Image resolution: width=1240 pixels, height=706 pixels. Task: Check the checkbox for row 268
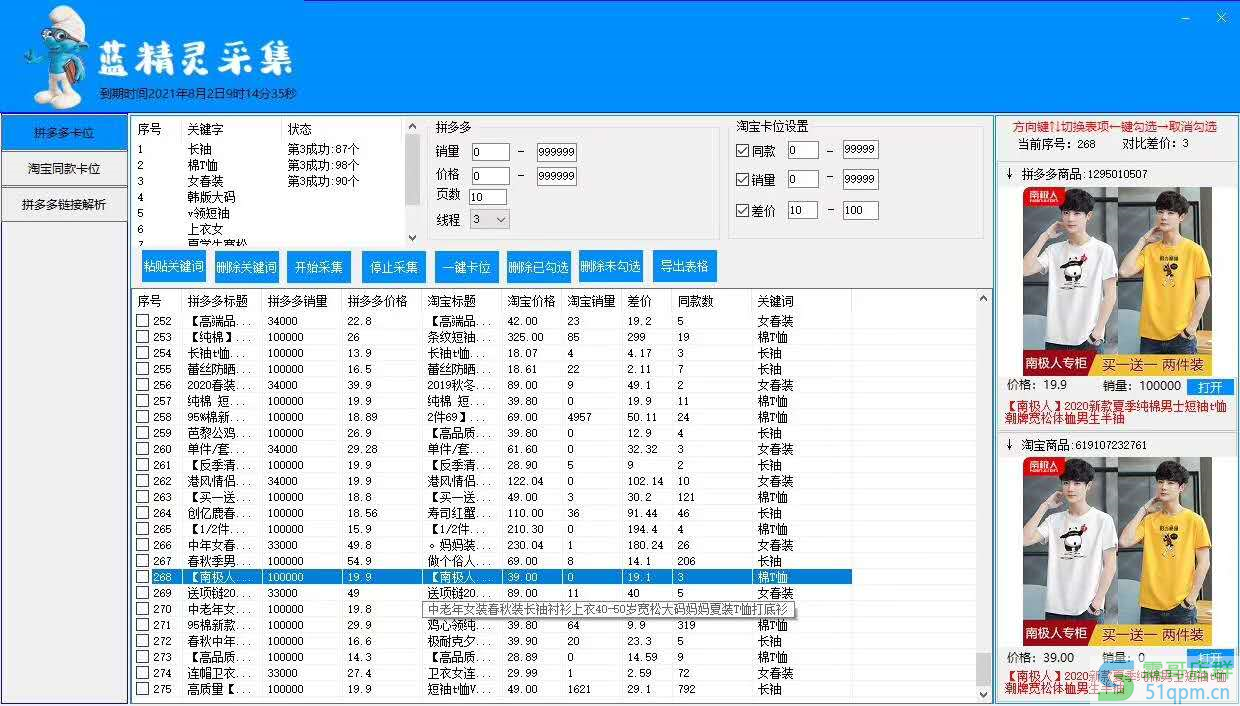coord(143,576)
